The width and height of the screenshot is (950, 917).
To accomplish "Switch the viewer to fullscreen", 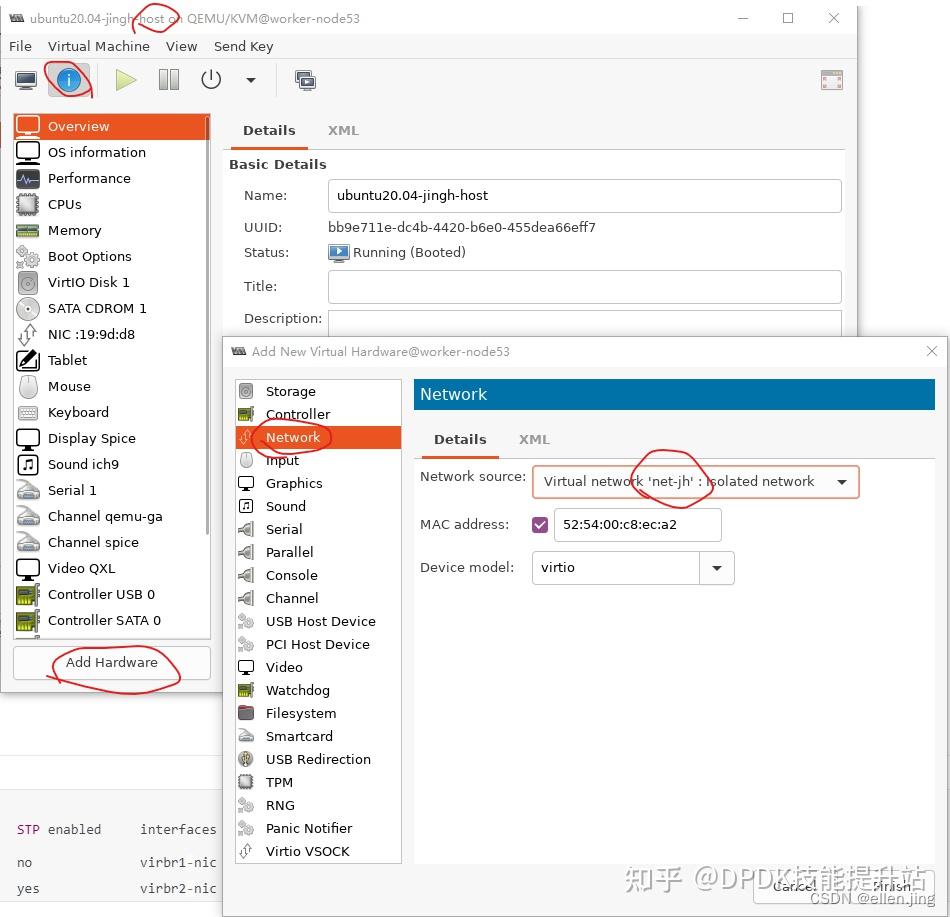I will click(x=831, y=80).
